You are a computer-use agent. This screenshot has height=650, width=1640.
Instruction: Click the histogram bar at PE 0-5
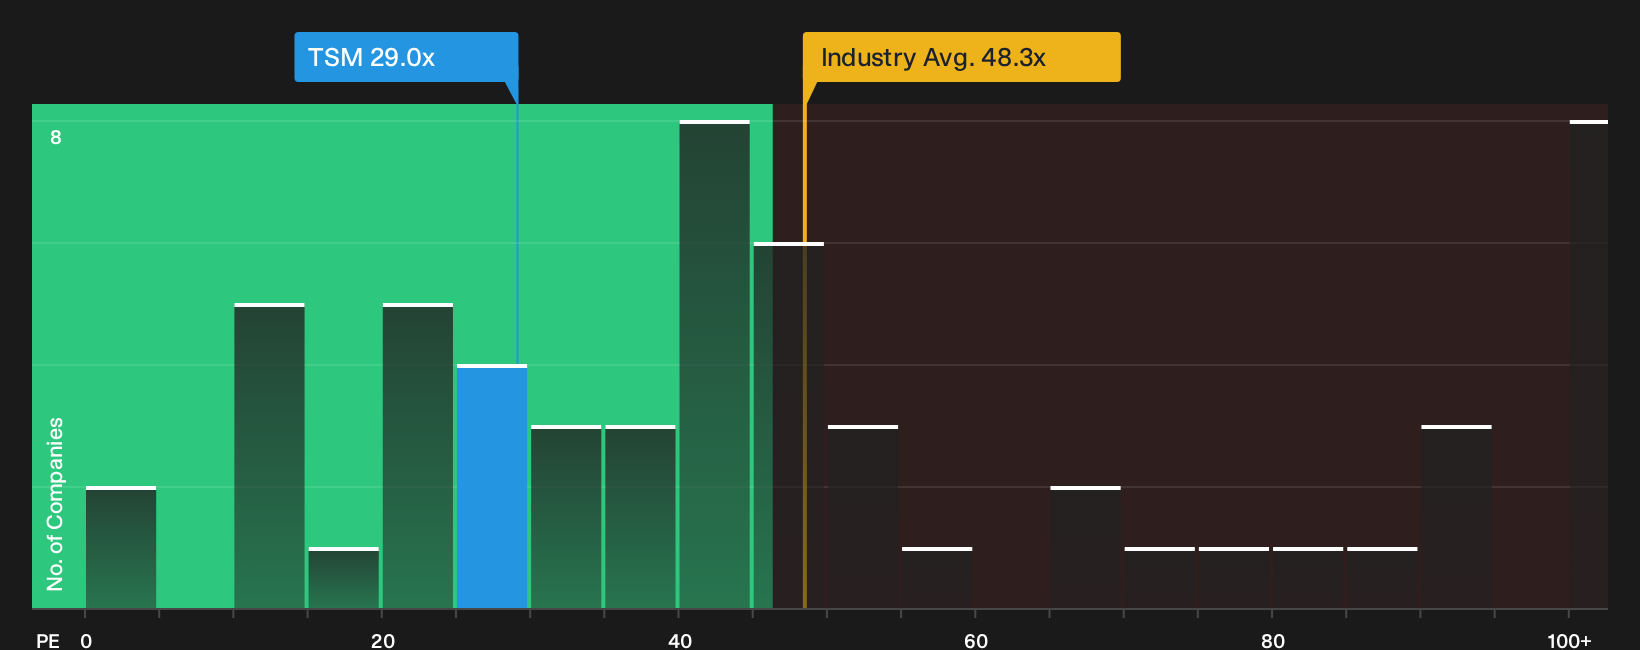pos(121,548)
